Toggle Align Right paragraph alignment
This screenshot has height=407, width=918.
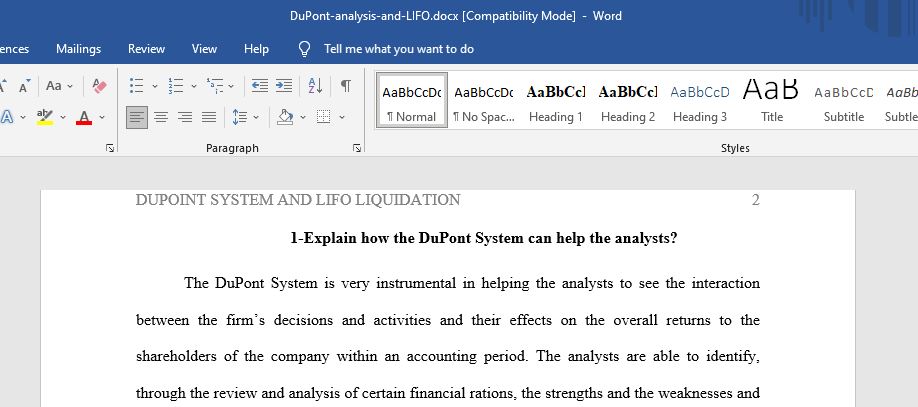(185, 117)
